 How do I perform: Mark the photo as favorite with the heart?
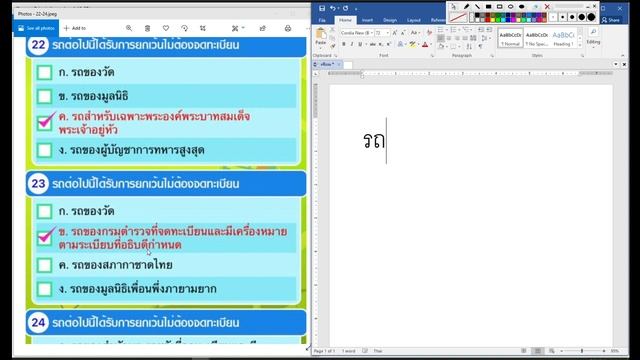click(166, 28)
